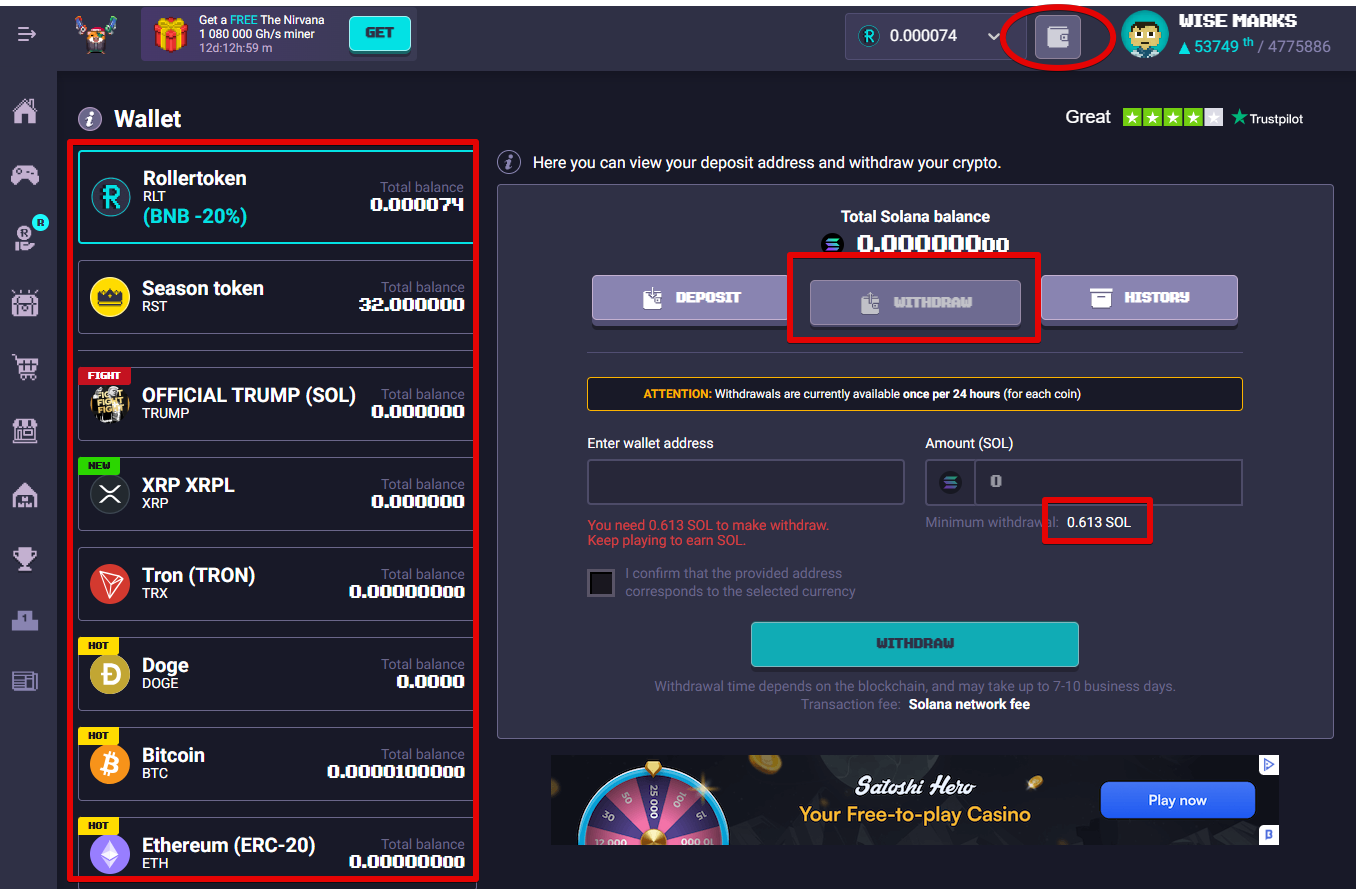Open the shopping cart sidebar icon
The height and width of the screenshot is (889, 1356).
tap(25, 367)
